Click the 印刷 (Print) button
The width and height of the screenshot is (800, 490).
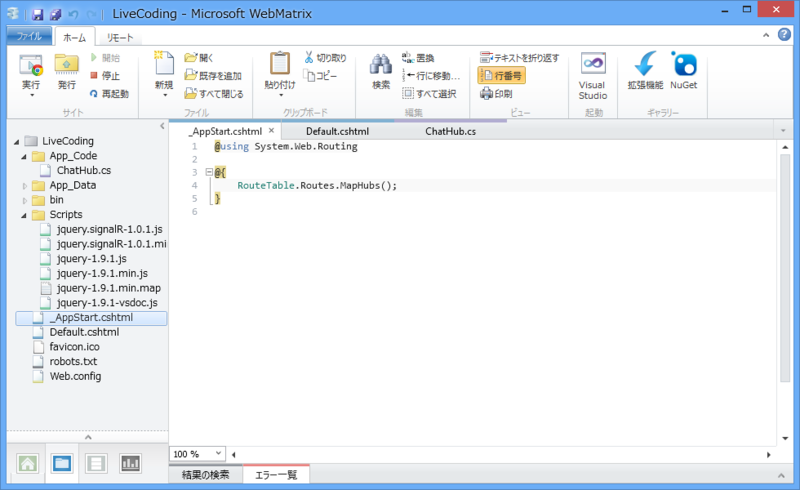tap(496, 93)
